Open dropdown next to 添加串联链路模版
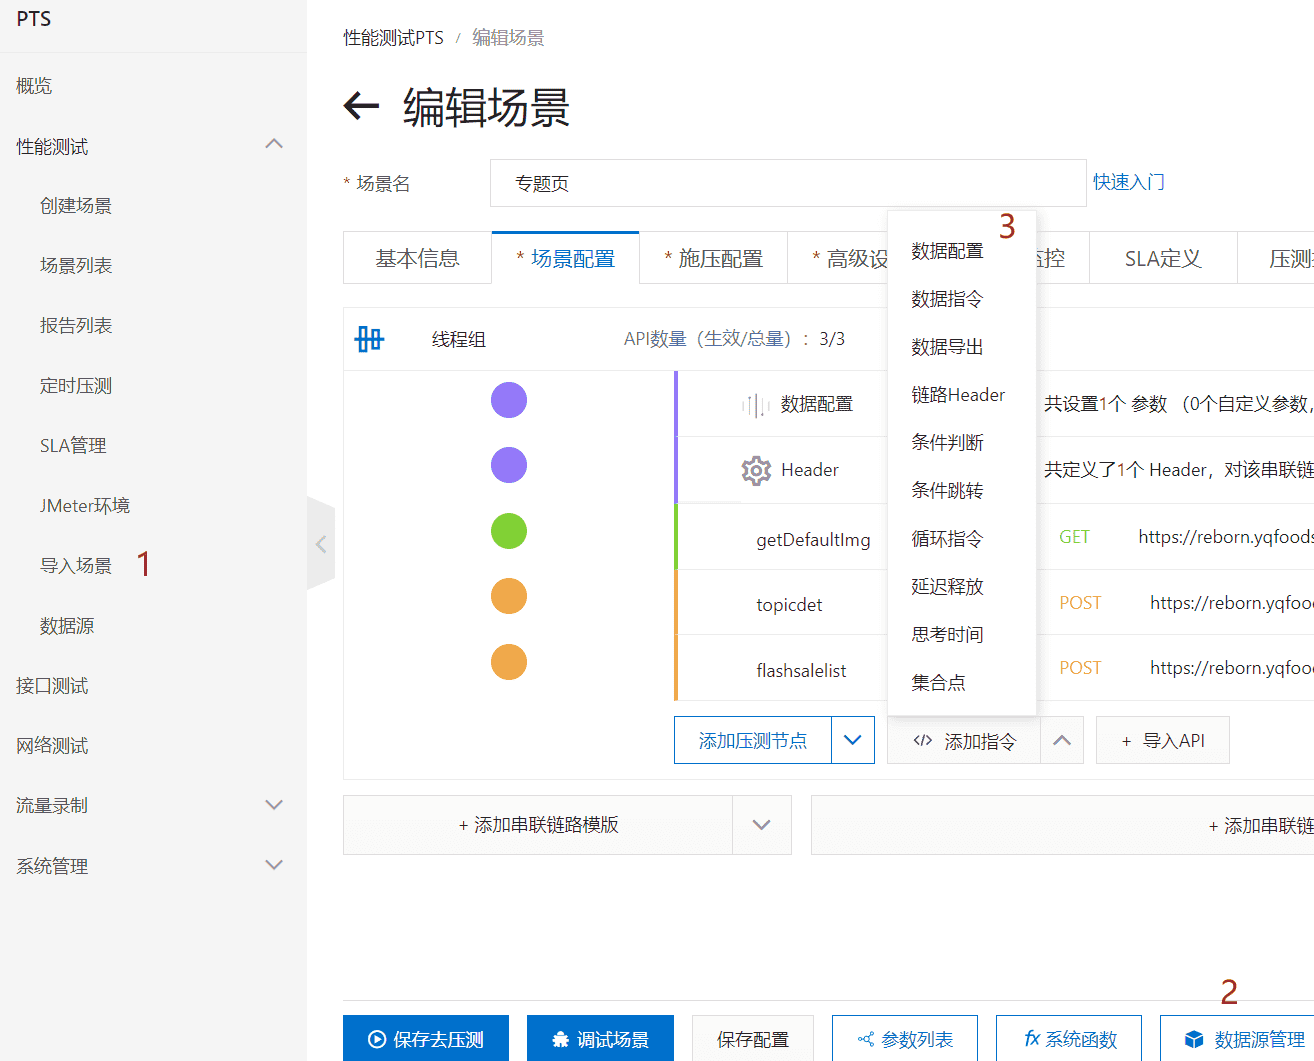This screenshot has height=1061, width=1314. [x=761, y=825]
